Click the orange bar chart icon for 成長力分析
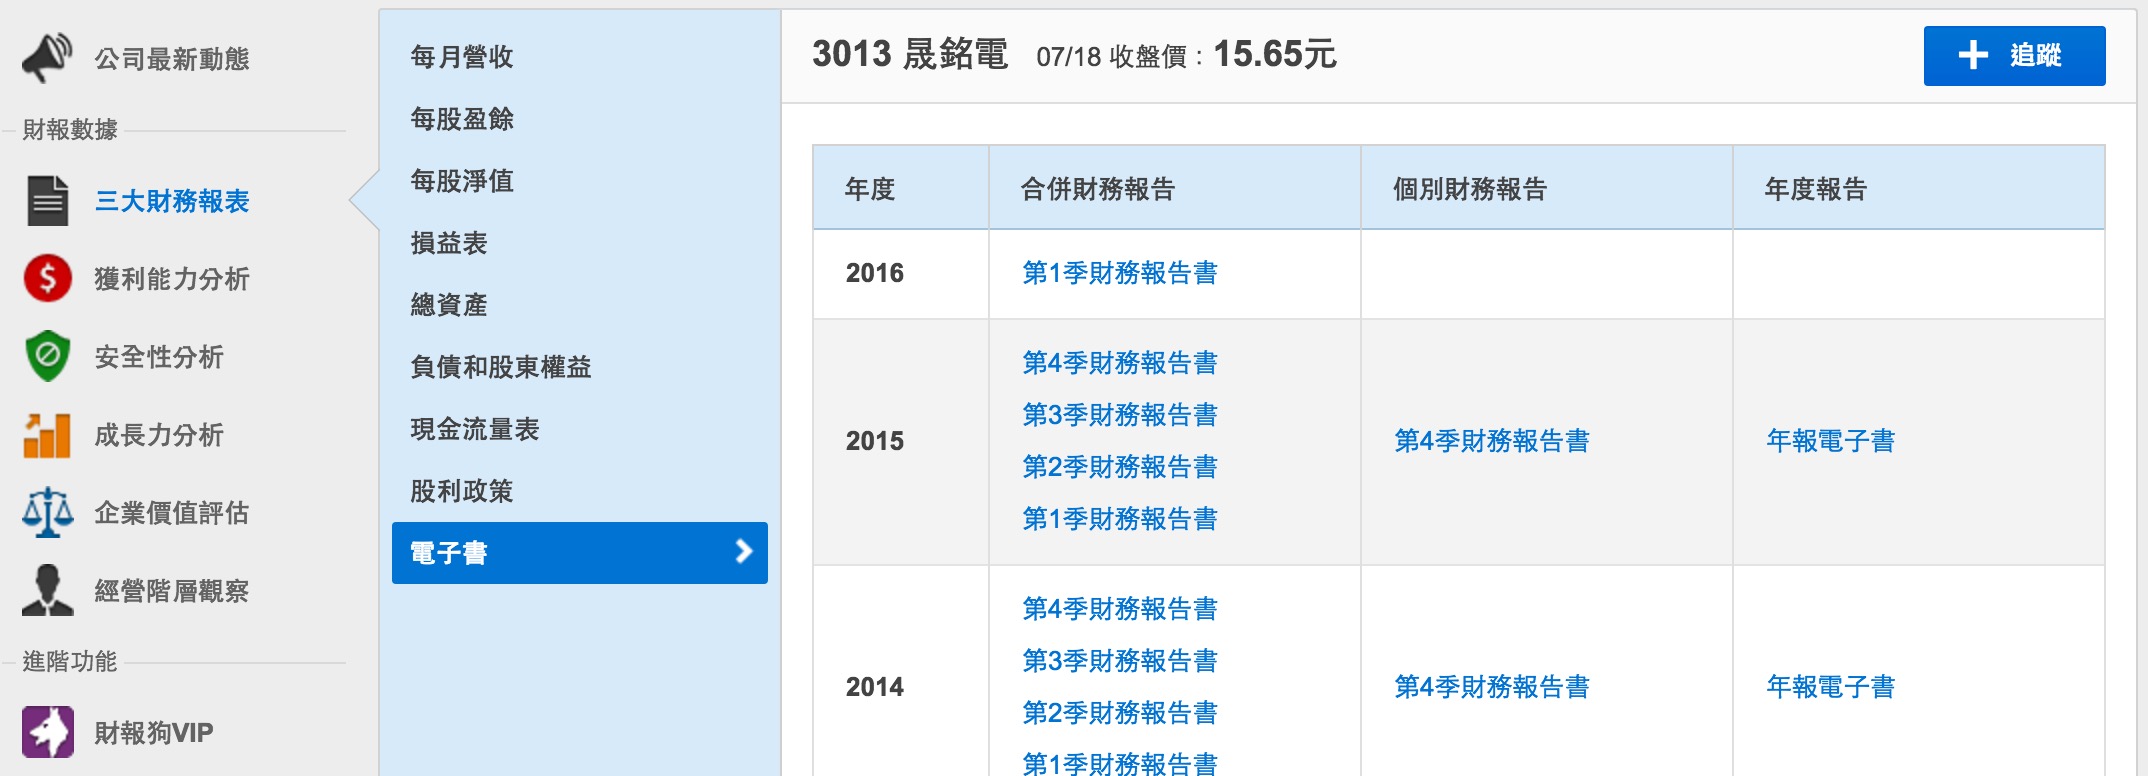The height and width of the screenshot is (776, 2148). [47, 435]
